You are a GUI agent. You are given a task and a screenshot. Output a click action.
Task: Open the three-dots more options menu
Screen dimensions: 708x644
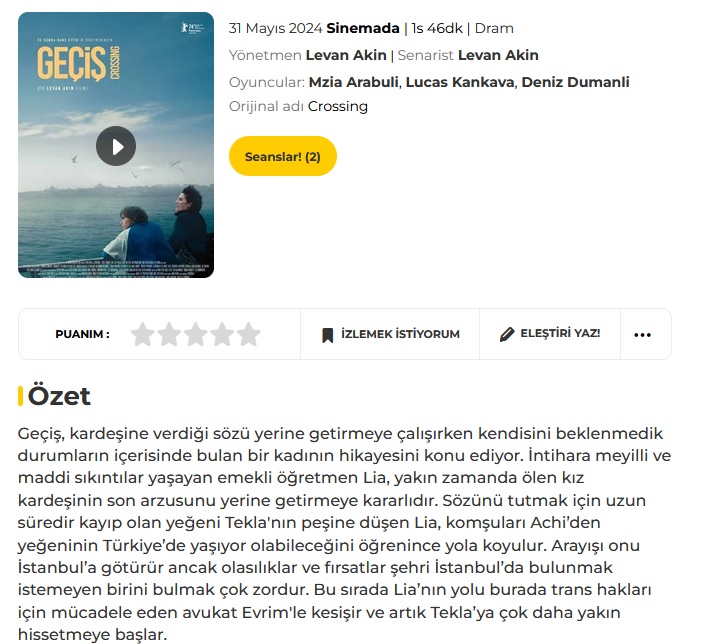tap(642, 335)
